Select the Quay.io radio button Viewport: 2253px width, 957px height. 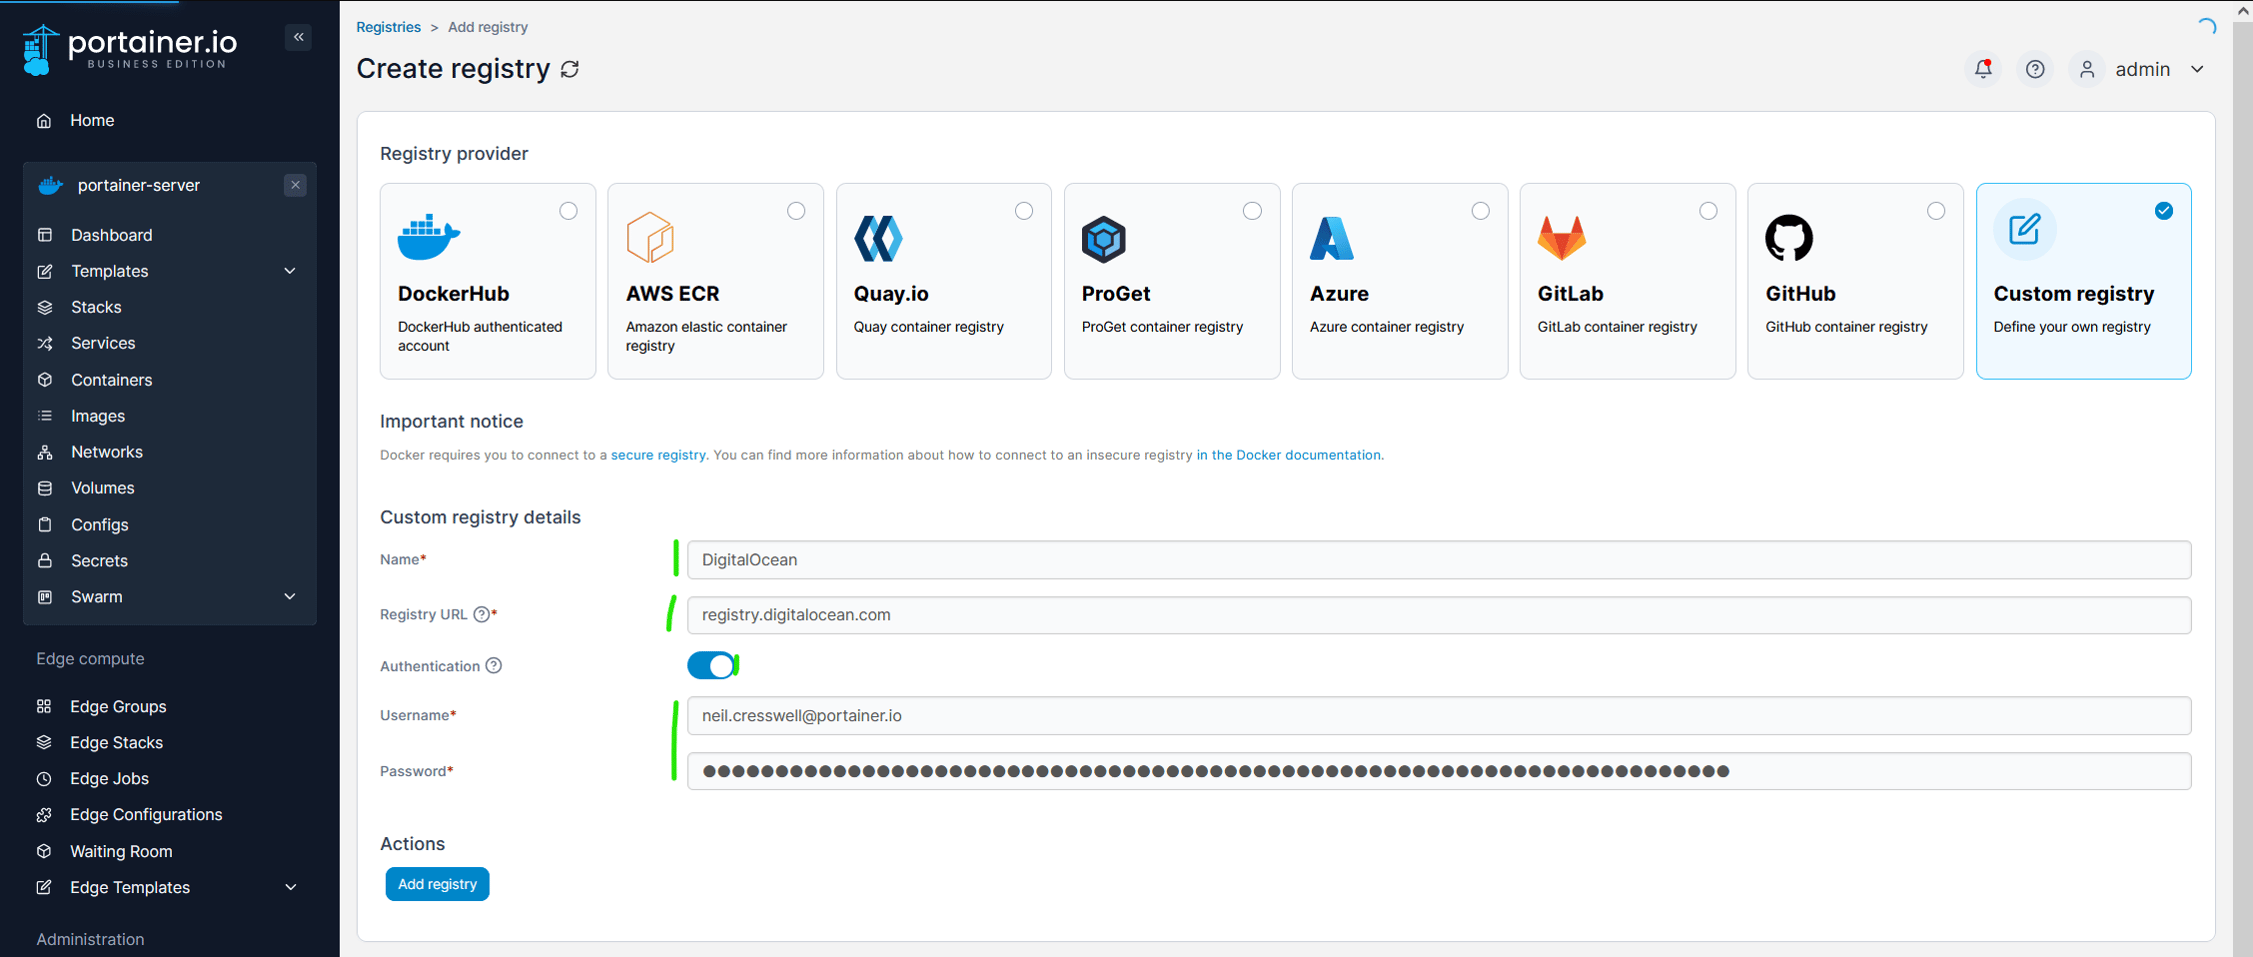tap(1024, 211)
